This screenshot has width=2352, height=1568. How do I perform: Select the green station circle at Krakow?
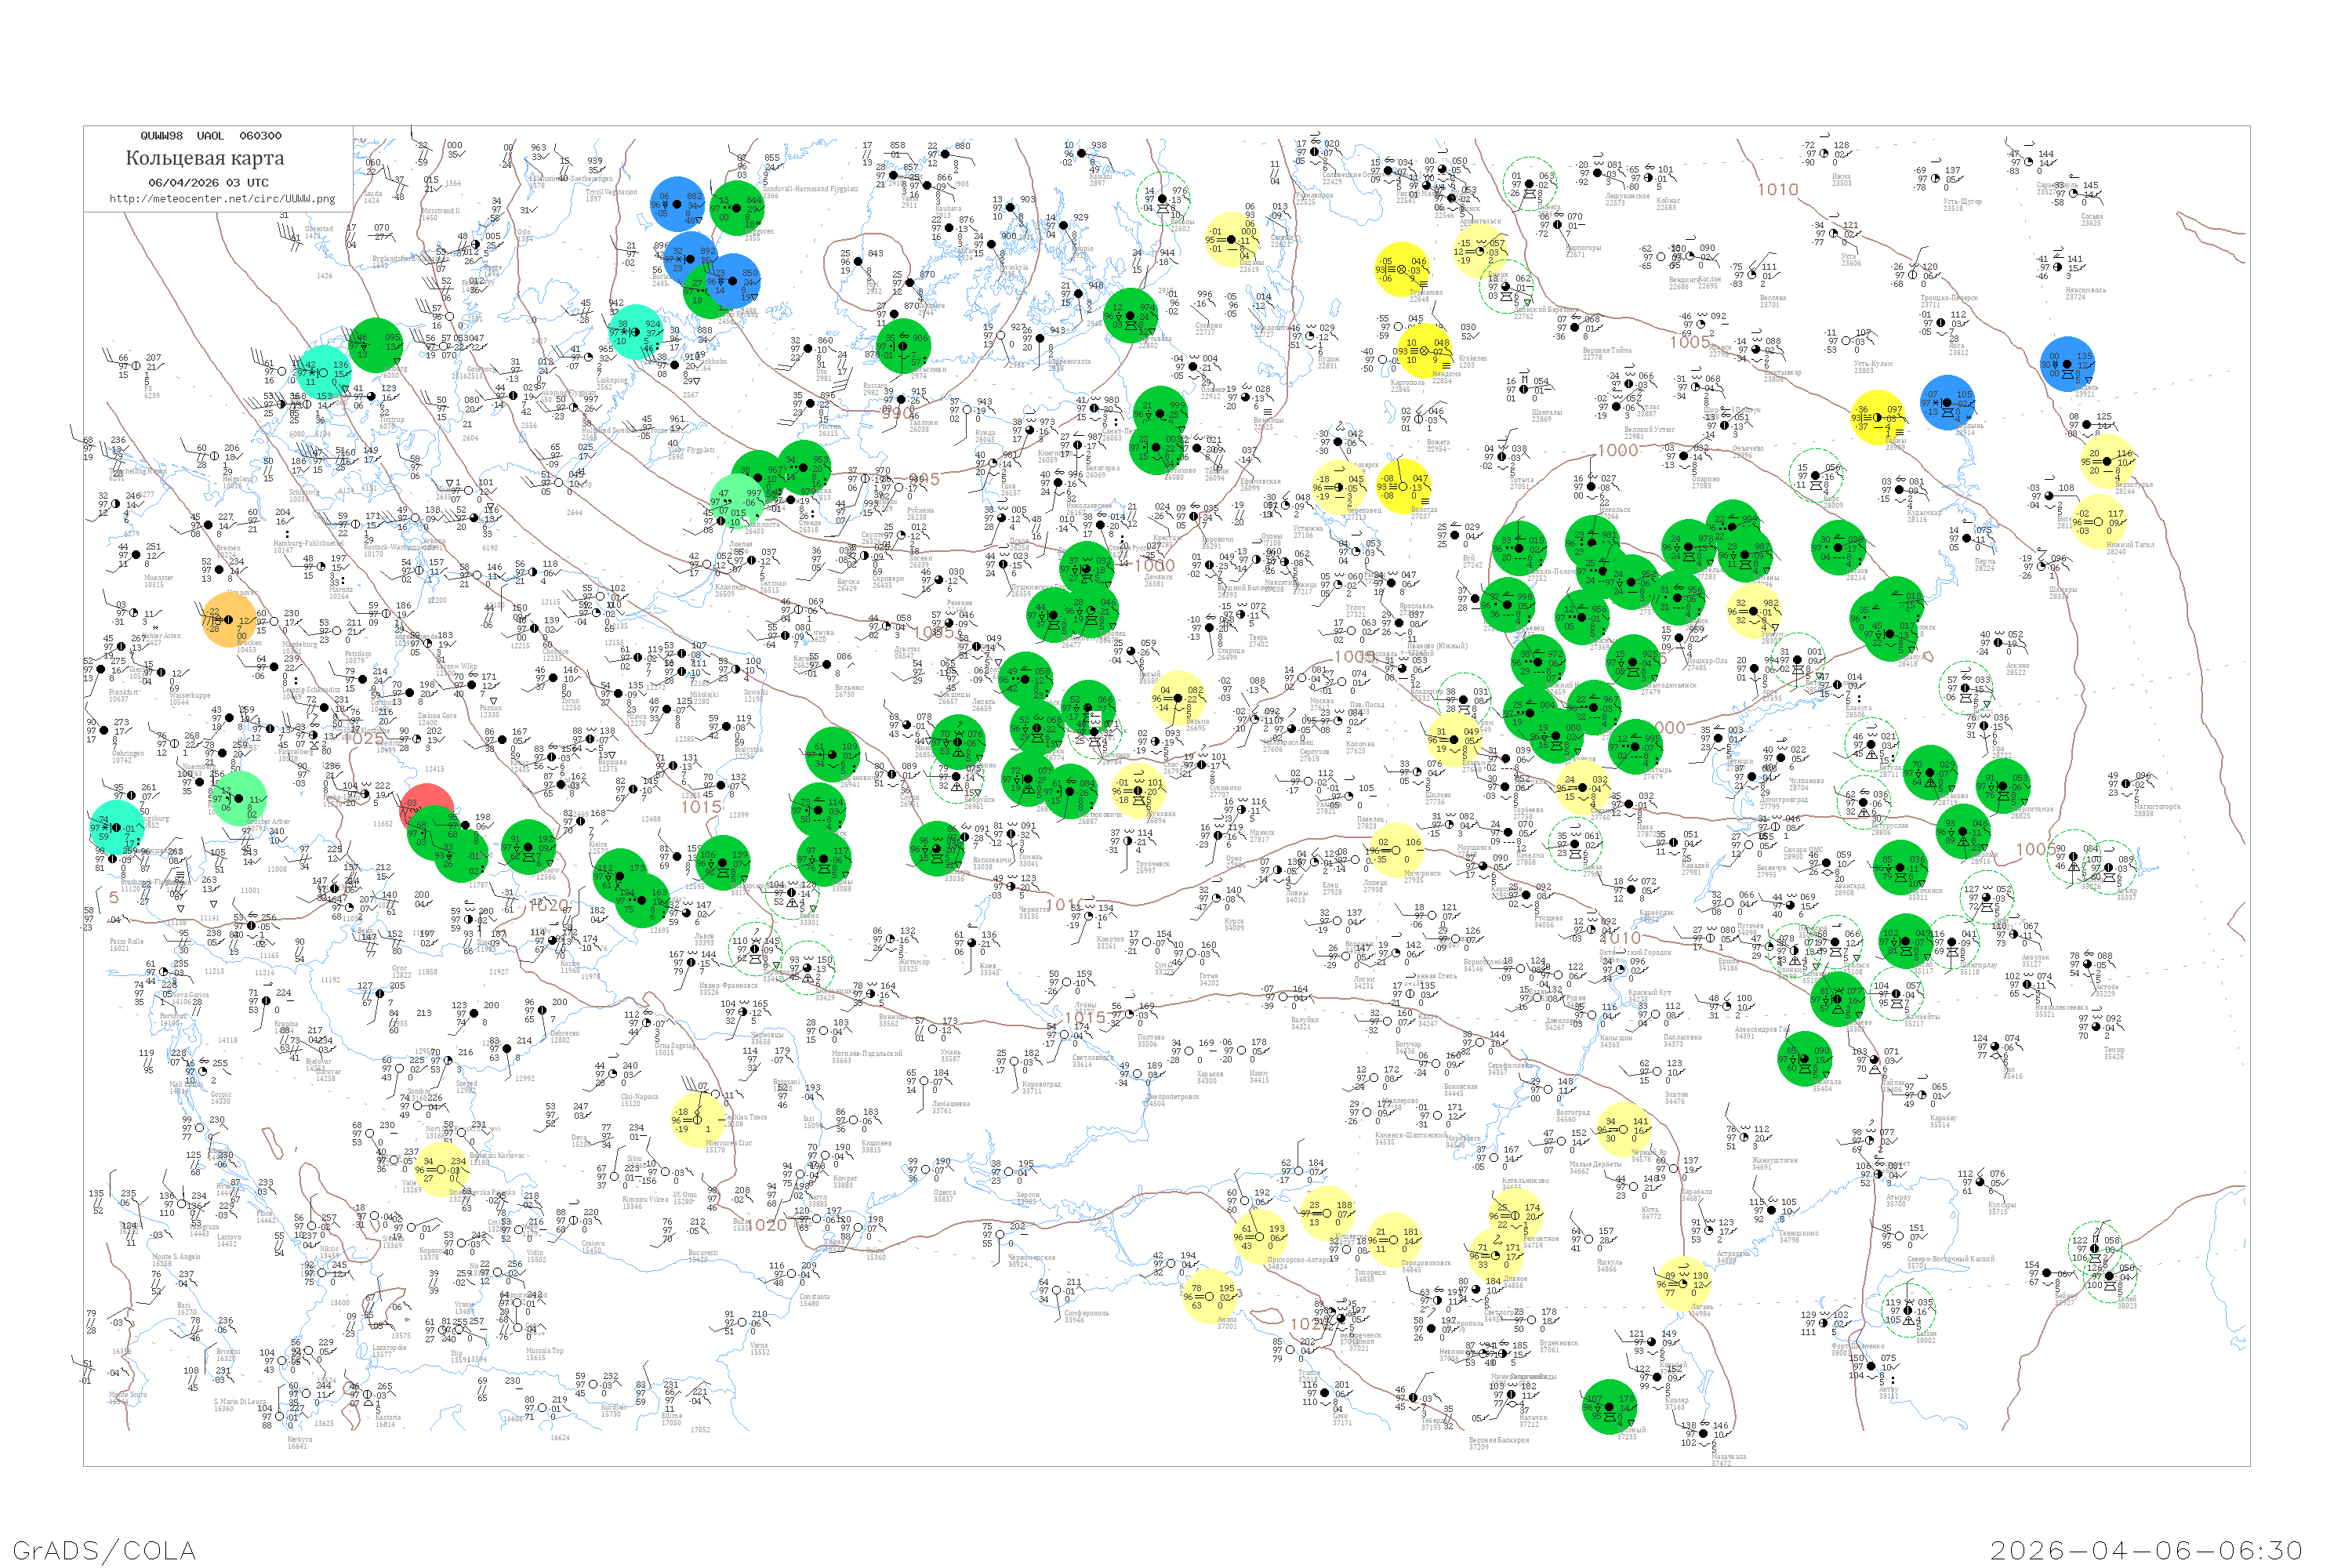click(529, 847)
